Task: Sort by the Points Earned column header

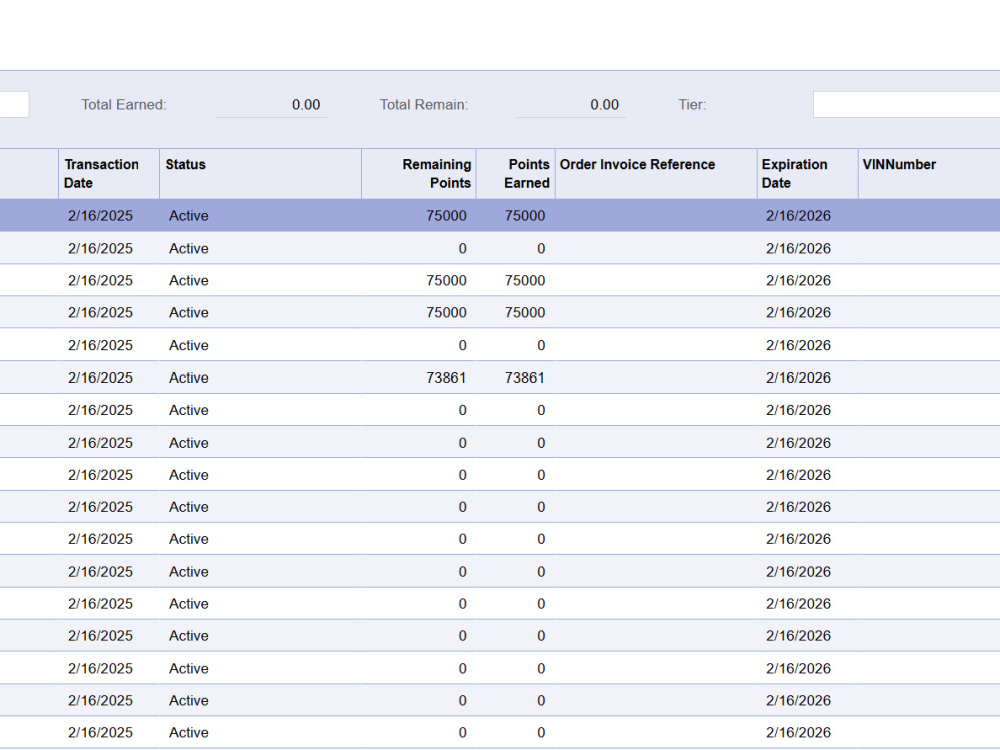Action: 516,173
